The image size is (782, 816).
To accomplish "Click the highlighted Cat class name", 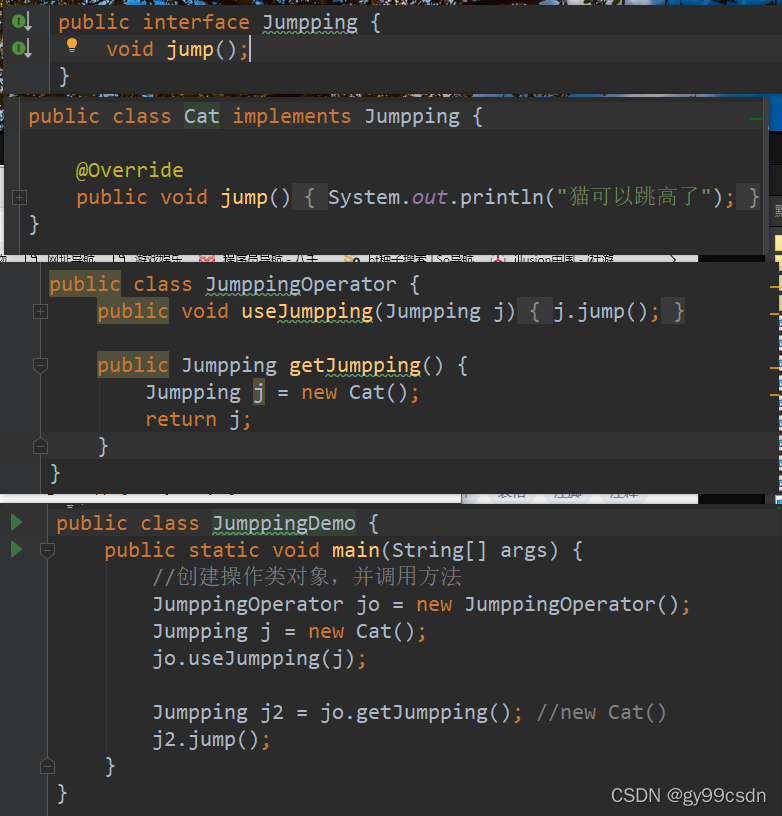I will 201,116.
